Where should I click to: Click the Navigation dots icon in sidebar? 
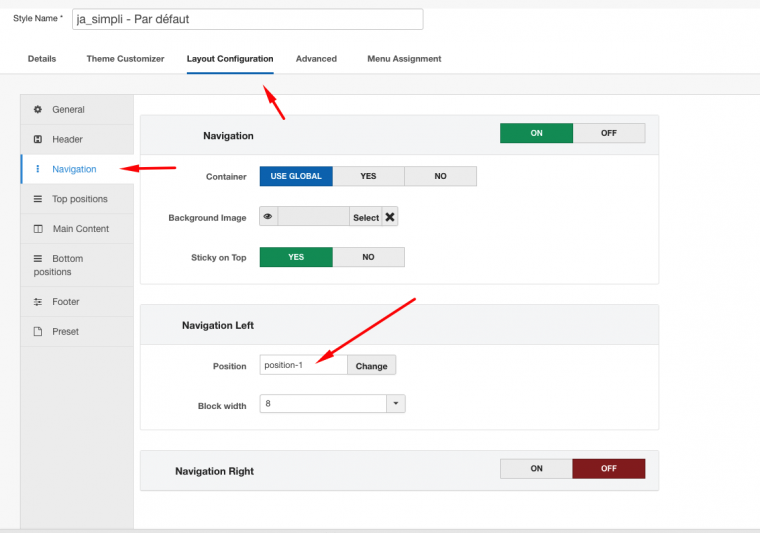pos(37,169)
